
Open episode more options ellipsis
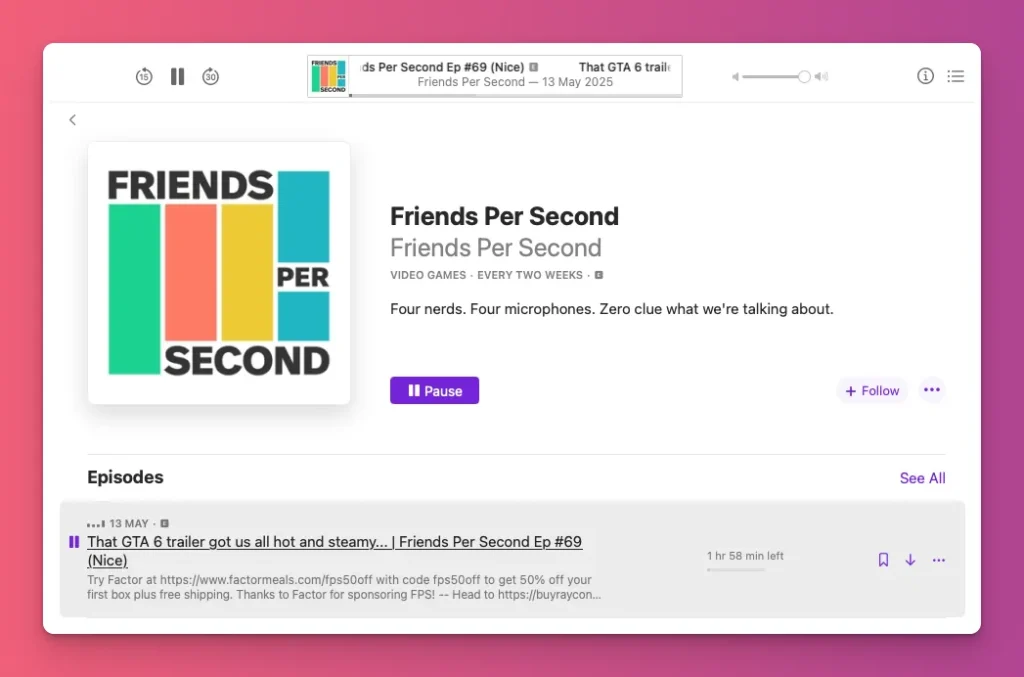coord(938,560)
